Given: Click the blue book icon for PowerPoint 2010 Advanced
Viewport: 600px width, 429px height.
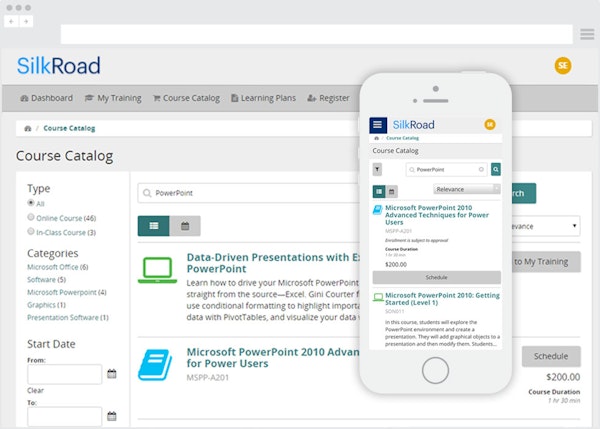Looking at the screenshot, I should pos(155,365).
